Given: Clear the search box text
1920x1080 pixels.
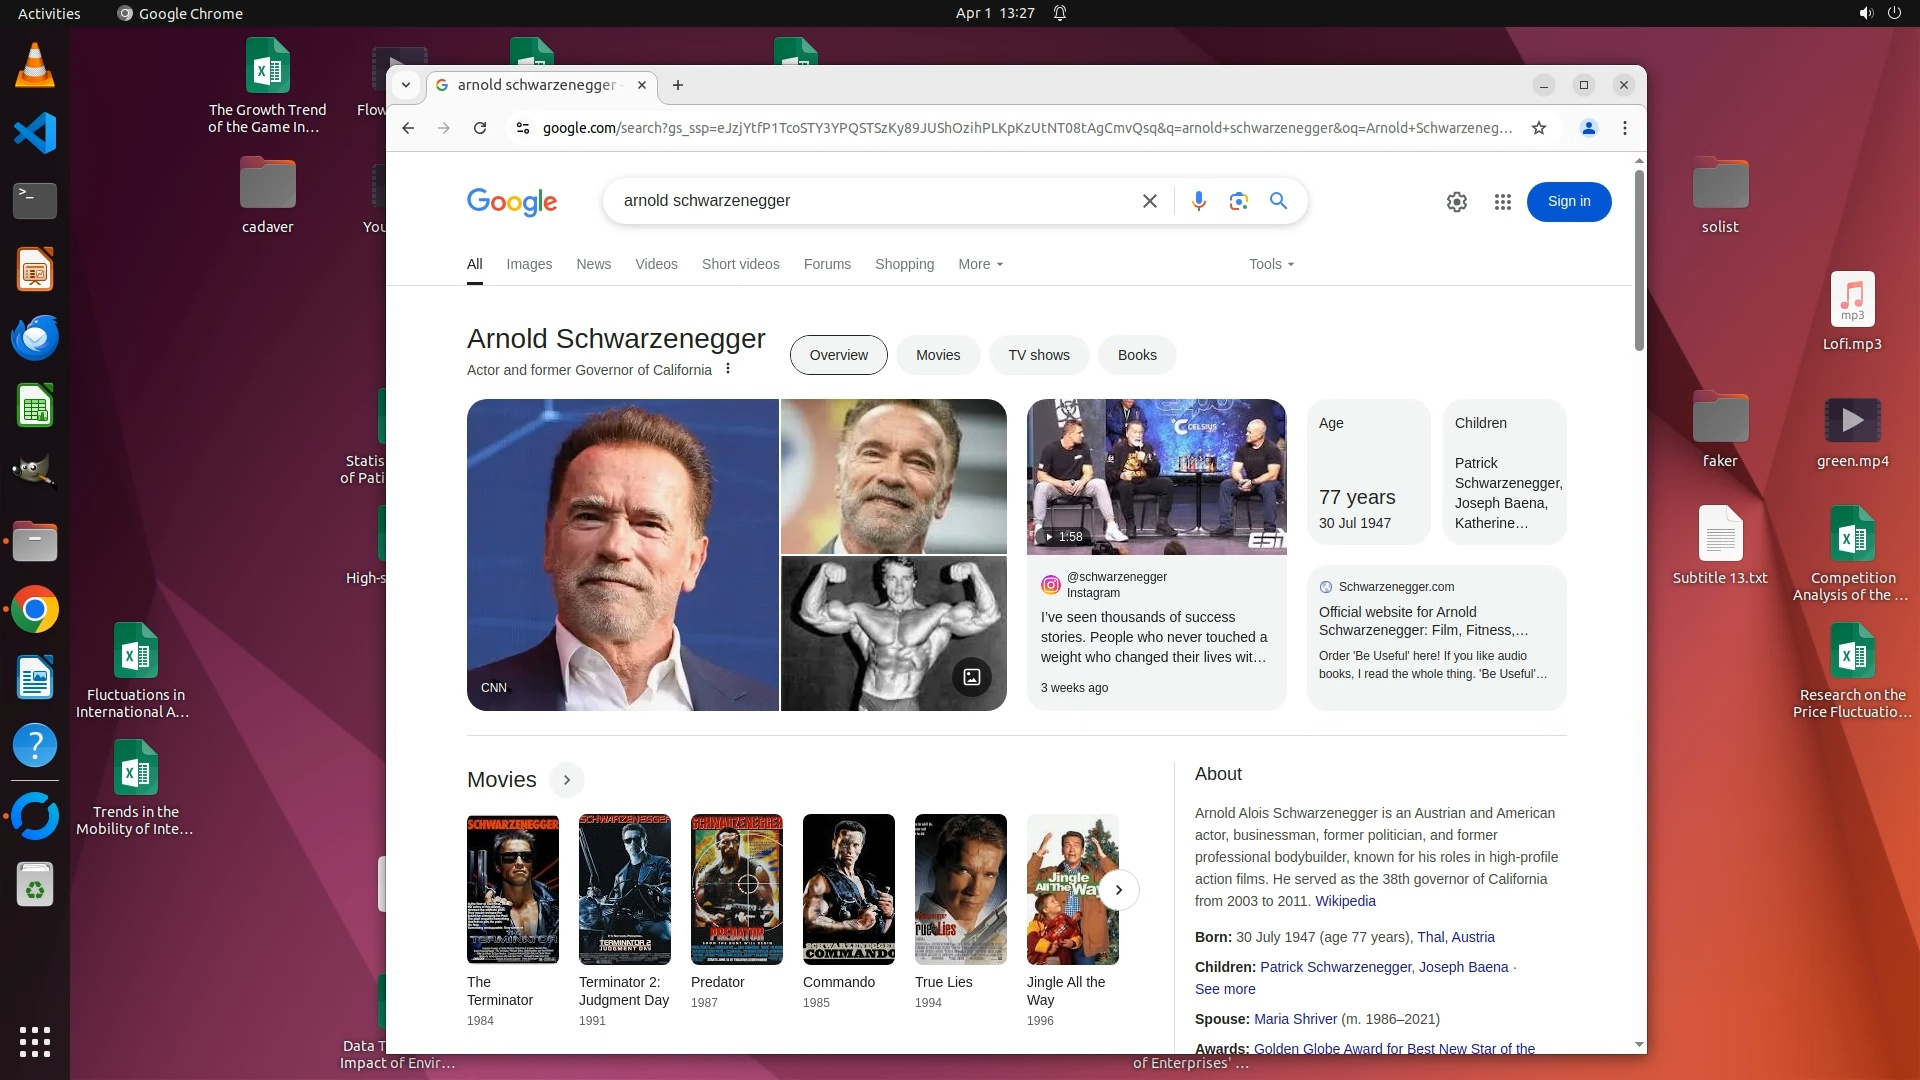Looking at the screenshot, I should coord(1150,201).
